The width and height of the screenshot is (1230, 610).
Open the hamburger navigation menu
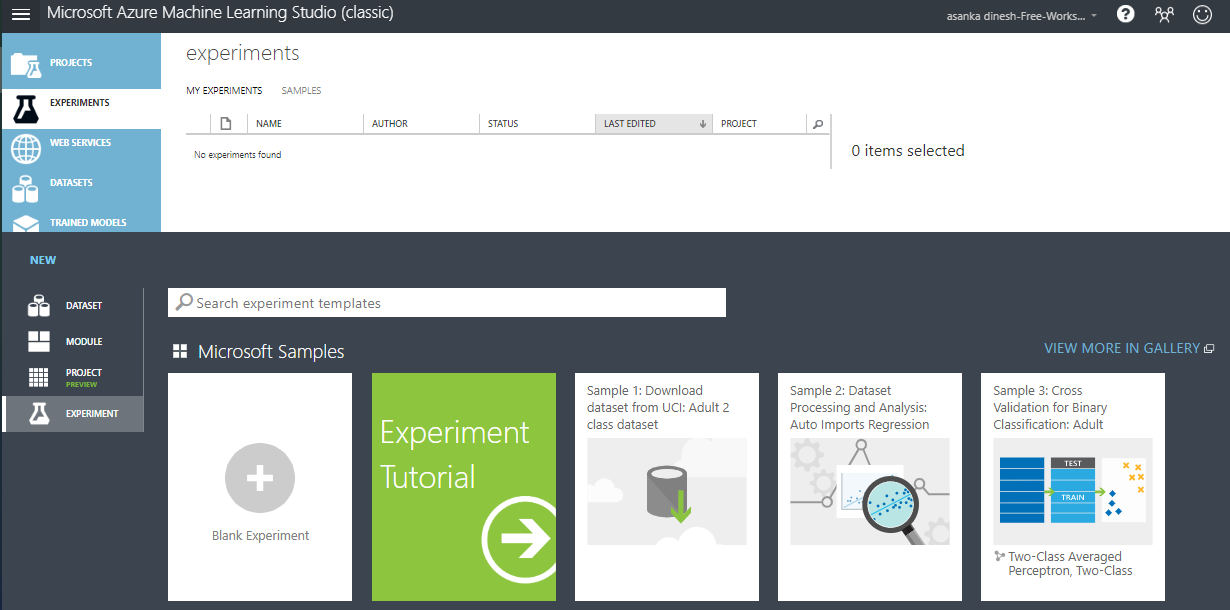point(21,14)
